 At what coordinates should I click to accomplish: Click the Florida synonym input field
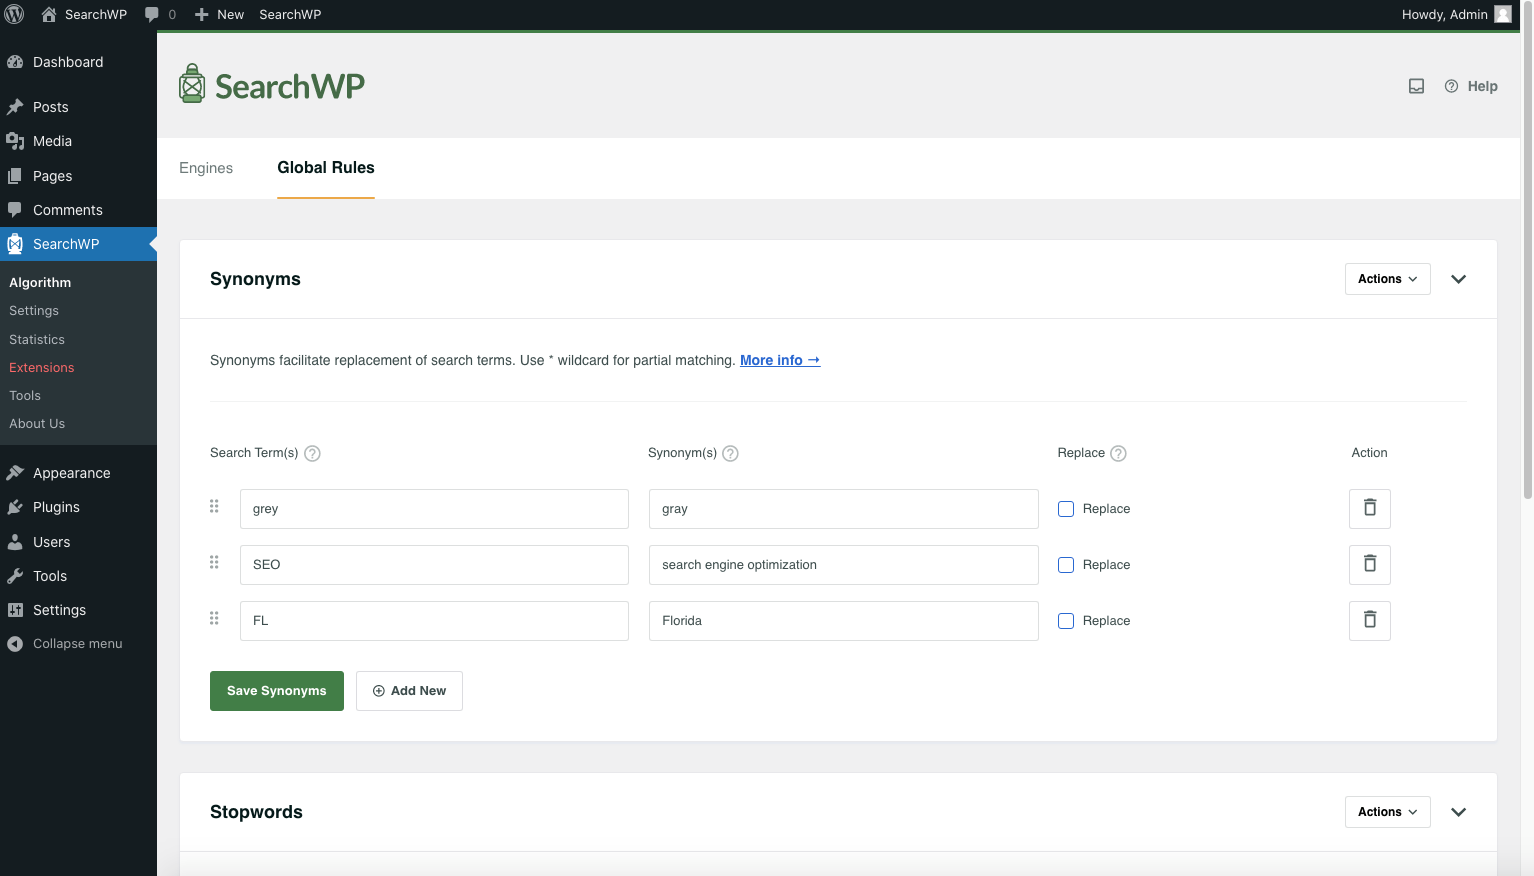(843, 620)
